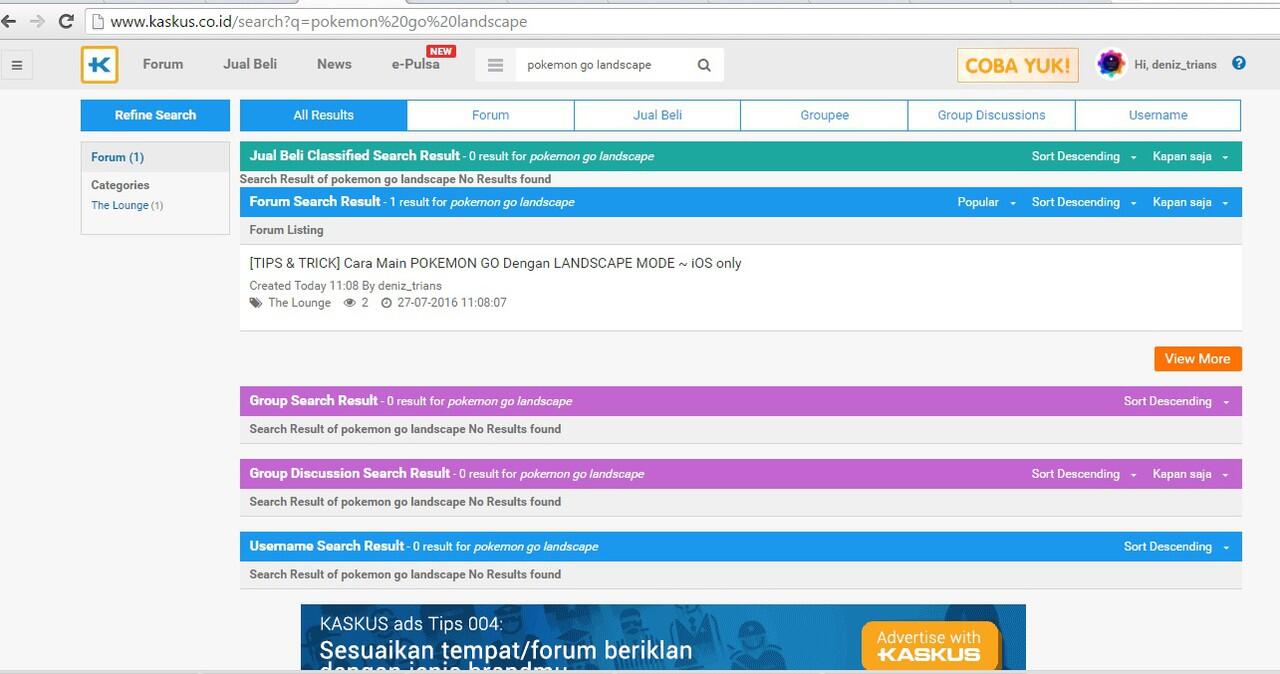Open Hi, deniz_trians account menu
The width and height of the screenshot is (1280, 674).
point(1175,64)
